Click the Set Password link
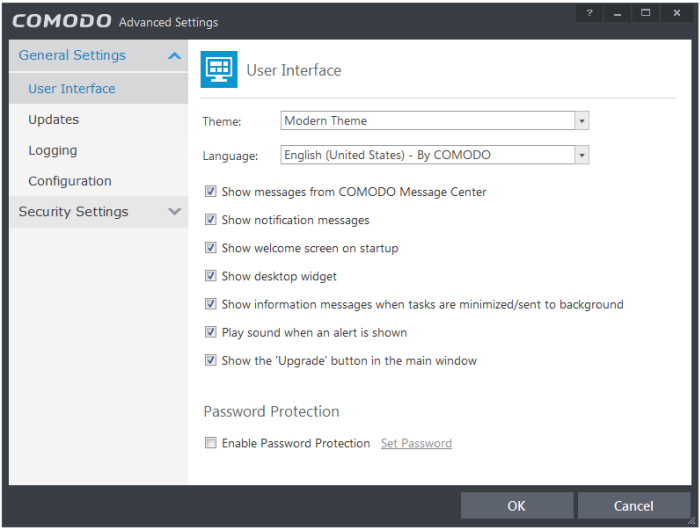The height and width of the screenshot is (529, 700). [416, 443]
